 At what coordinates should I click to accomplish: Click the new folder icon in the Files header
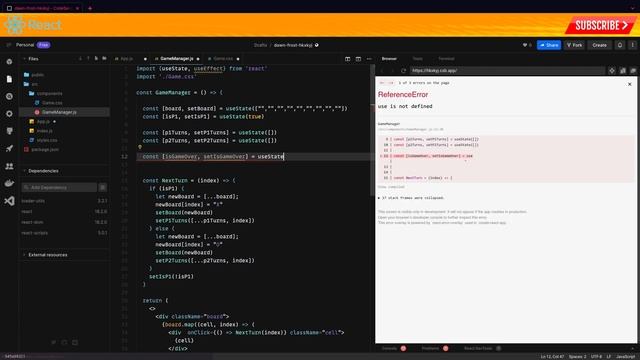pyautogui.click(x=104, y=59)
